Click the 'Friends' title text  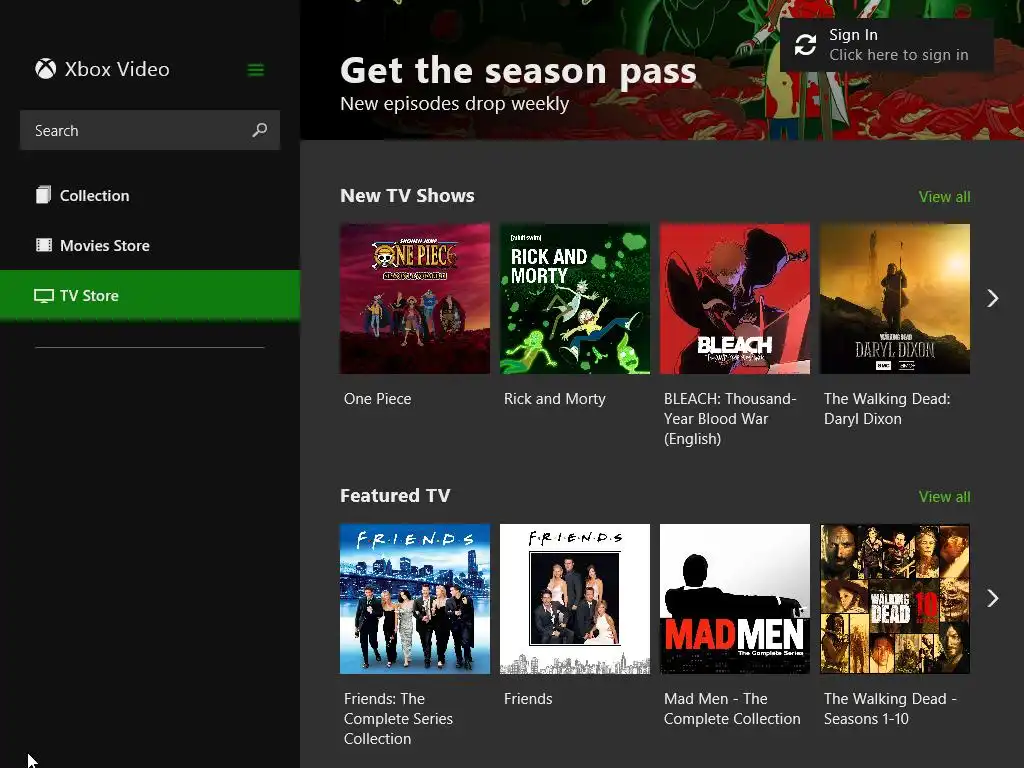coord(528,699)
